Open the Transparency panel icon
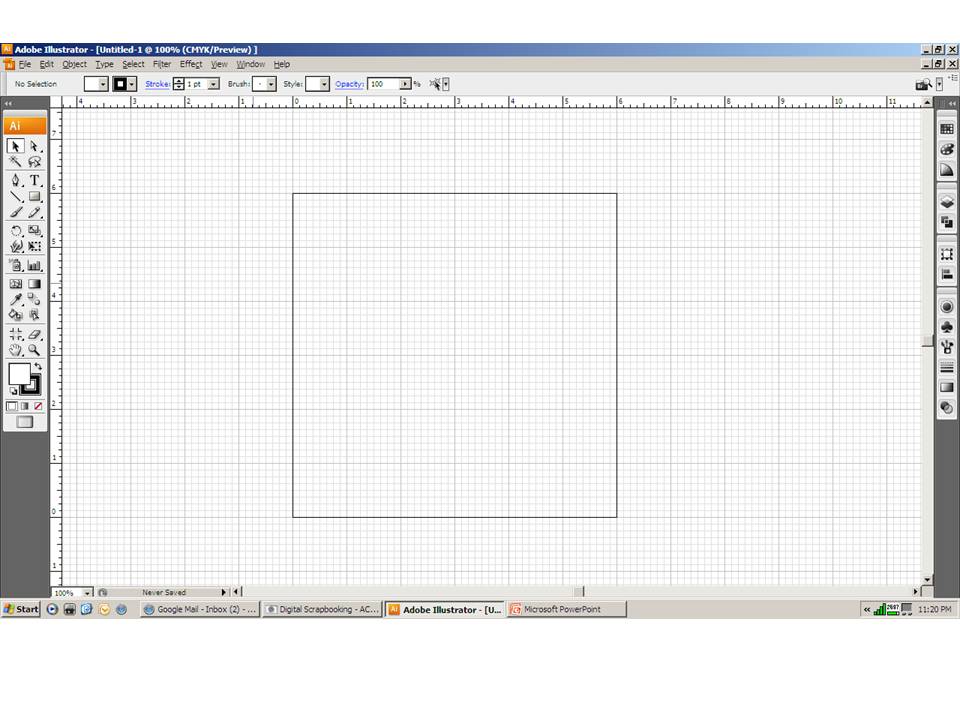This screenshot has height=720, width=960. pos(947,408)
